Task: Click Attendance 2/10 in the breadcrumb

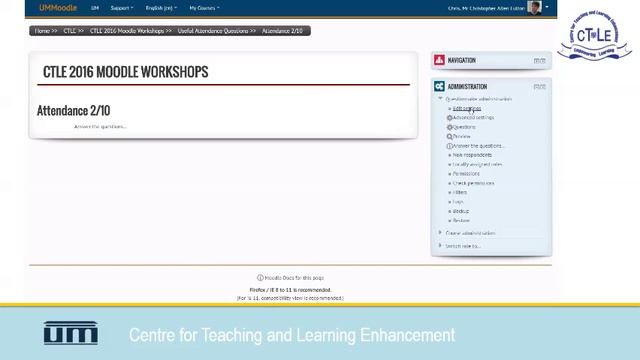Action: pyautogui.click(x=282, y=31)
